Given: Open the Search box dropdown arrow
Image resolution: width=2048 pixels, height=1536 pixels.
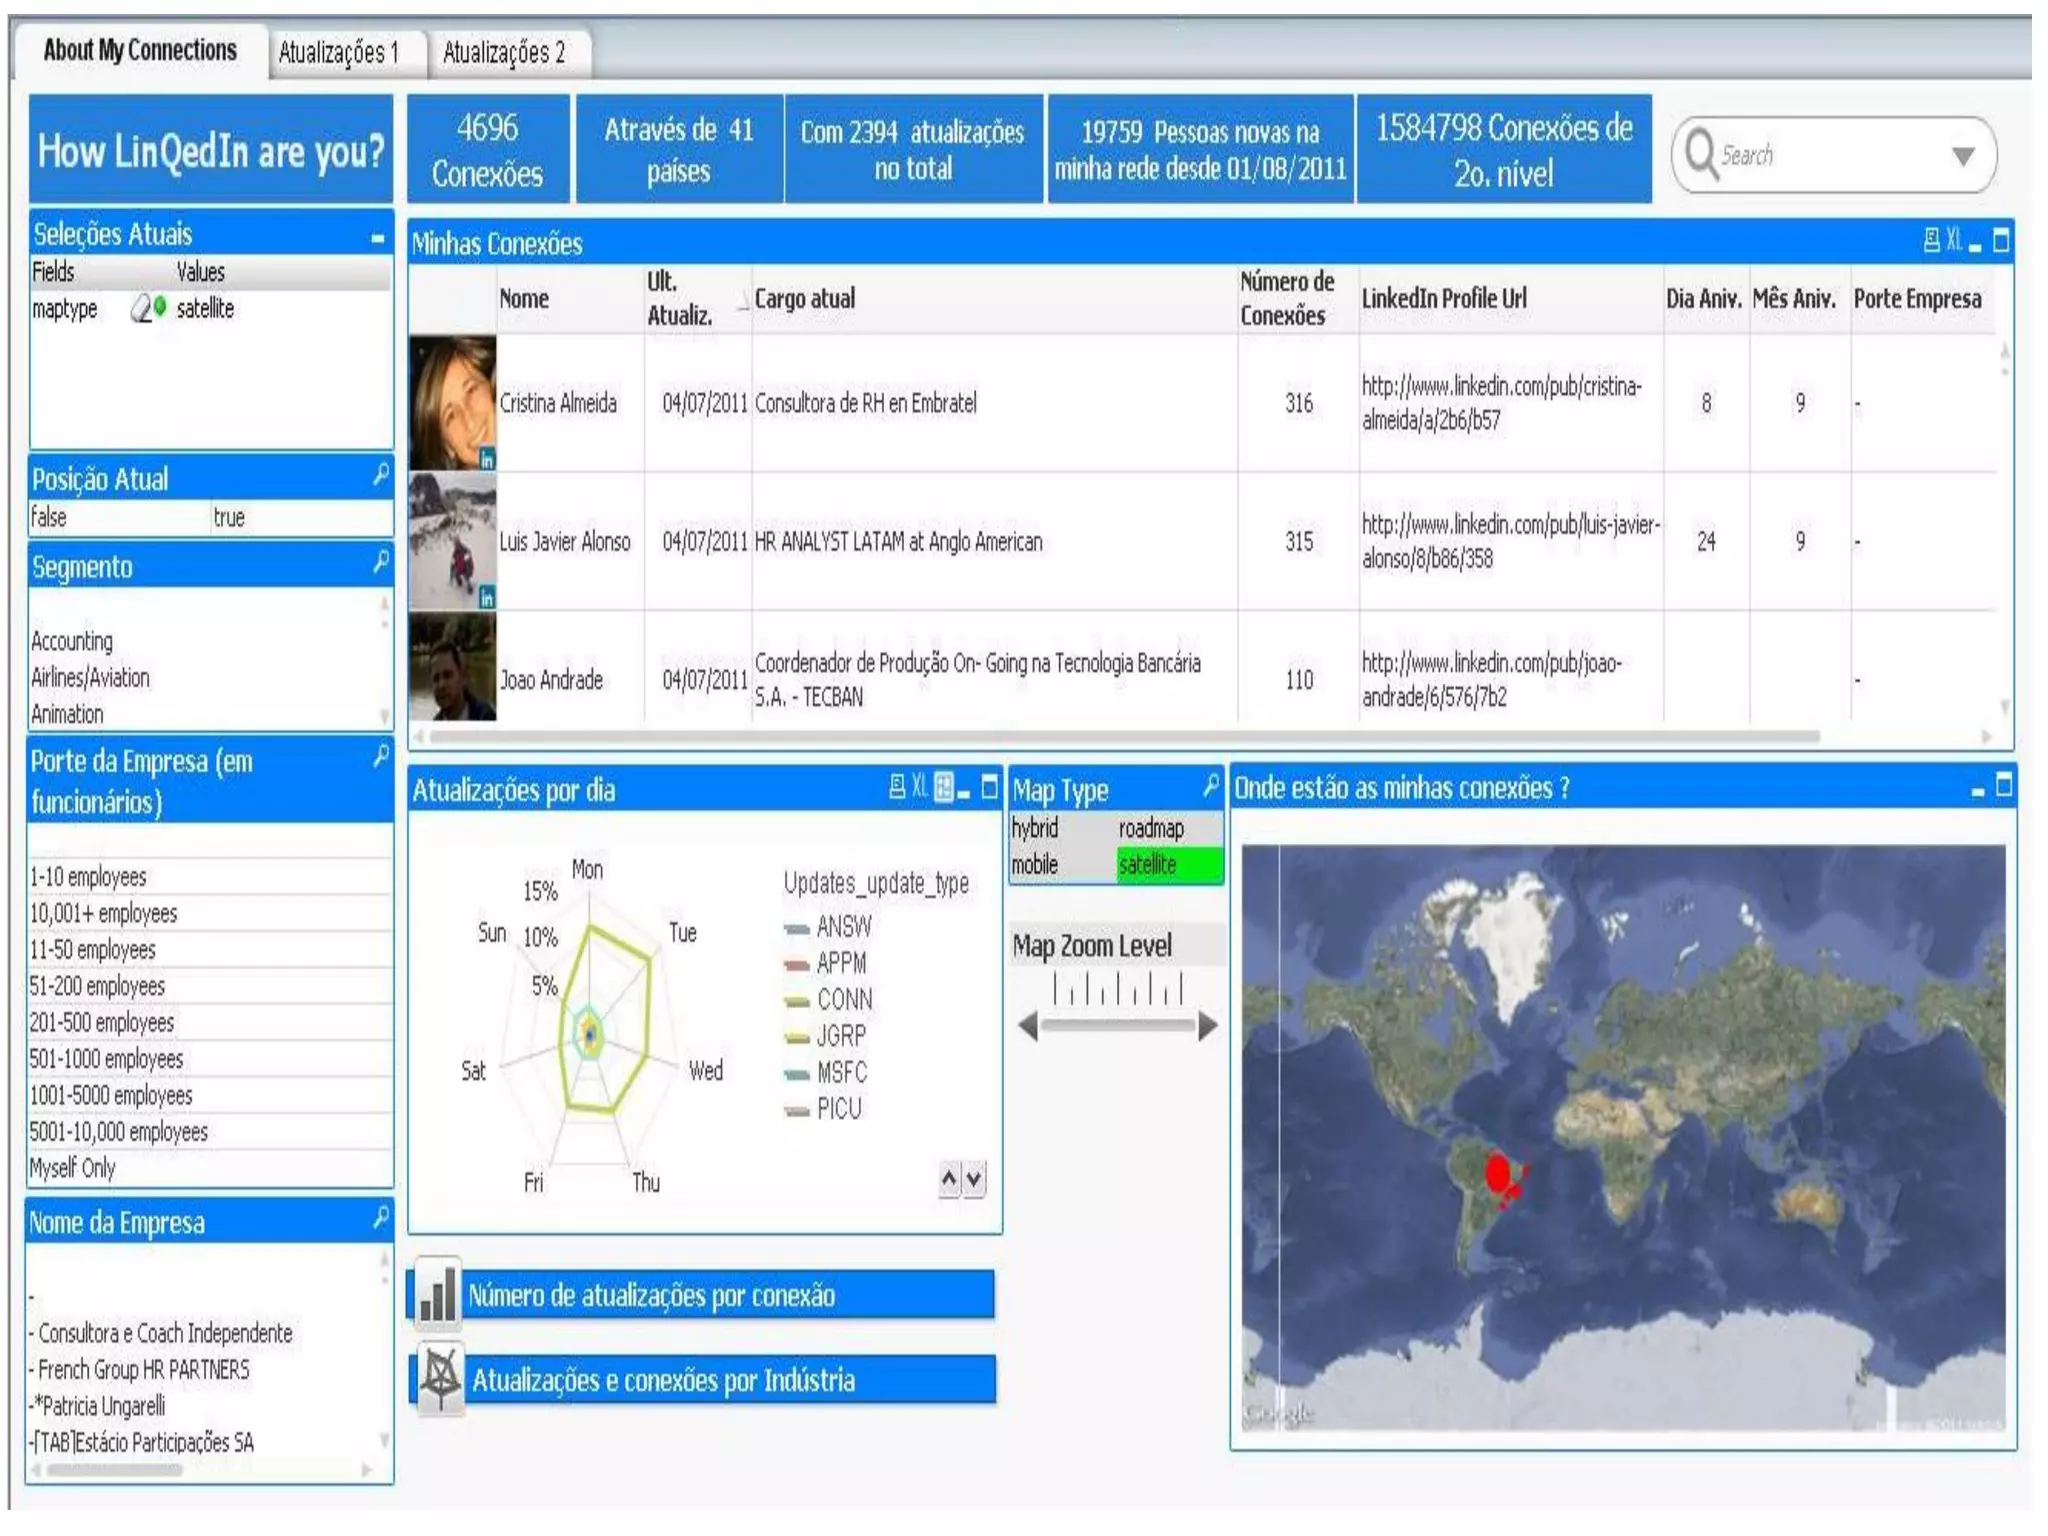Looking at the screenshot, I should tap(1963, 156).
